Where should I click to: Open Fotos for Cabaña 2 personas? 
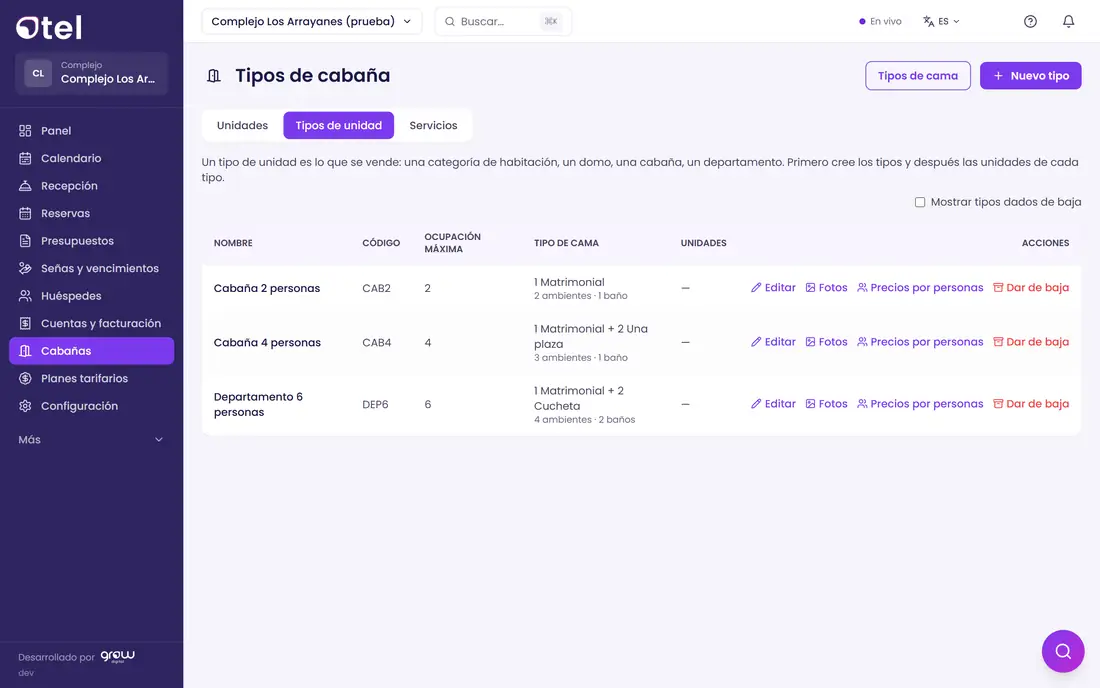[826, 288]
